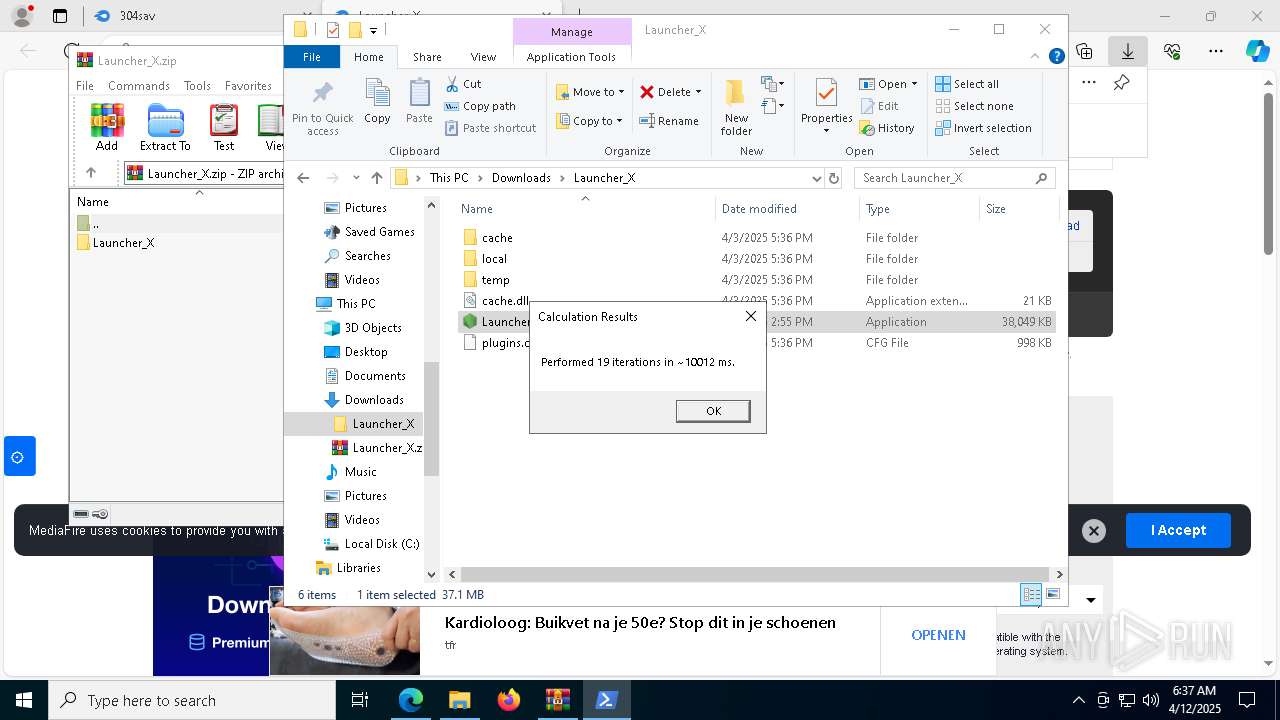Click OK in Calculation Results dialog
1280x720 pixels.
[x=713, y=411]
